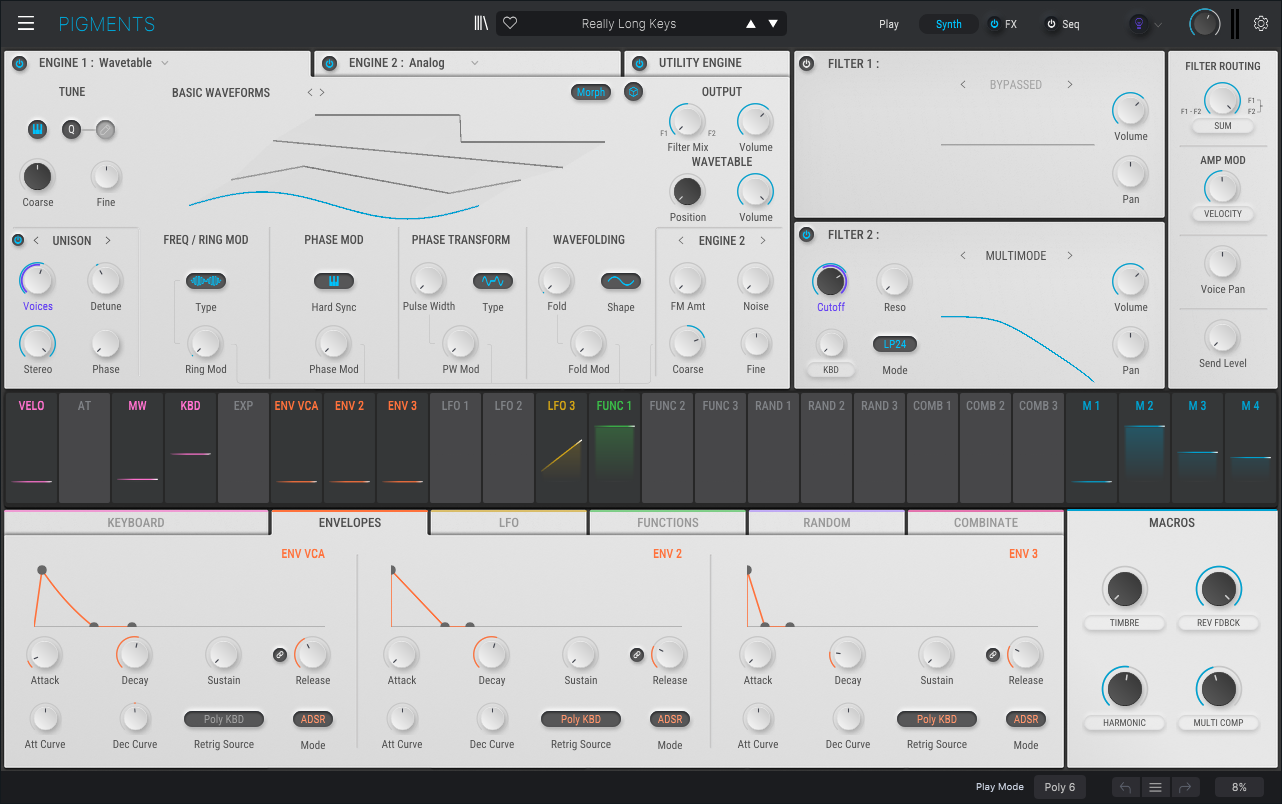Toggle the Unison power switch
Image resolution: width=1282 pixels, height=804 pixels.
(x=18, y=240)
